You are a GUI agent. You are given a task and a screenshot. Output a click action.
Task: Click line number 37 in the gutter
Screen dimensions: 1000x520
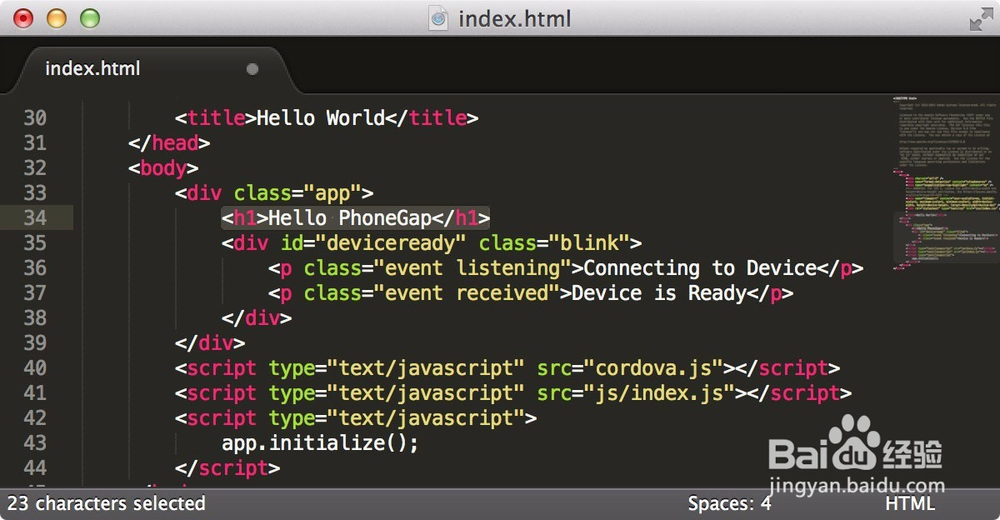coord(35,293)
